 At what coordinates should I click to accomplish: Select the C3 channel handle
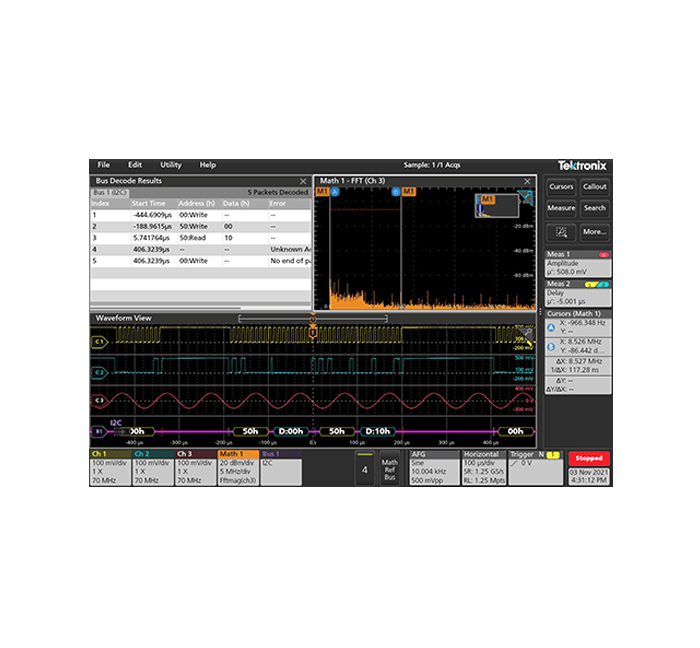pos(99,400)
